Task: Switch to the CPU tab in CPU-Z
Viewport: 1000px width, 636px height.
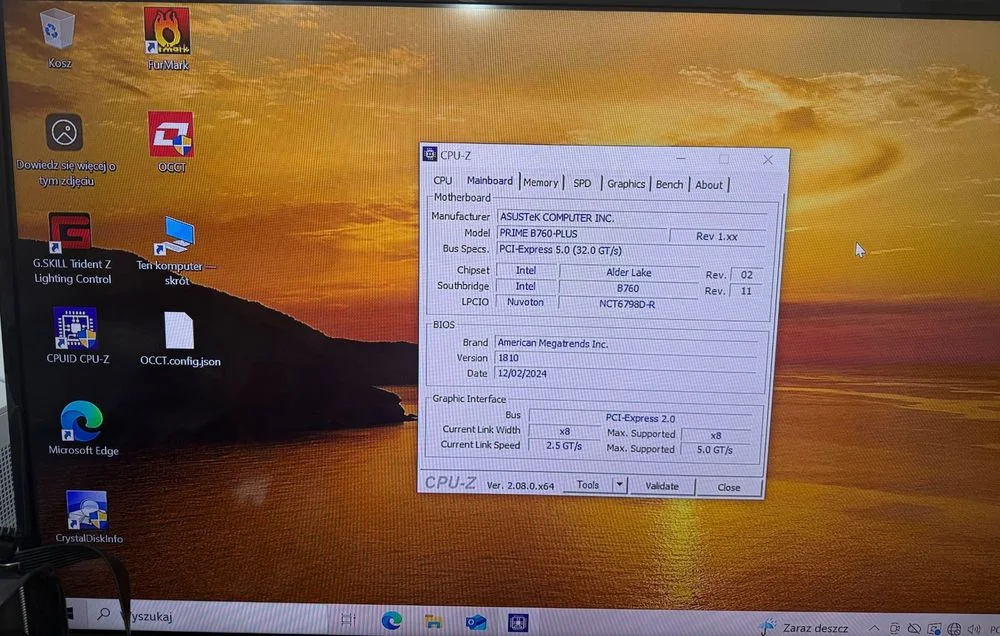Action: (x=442, y=181)
